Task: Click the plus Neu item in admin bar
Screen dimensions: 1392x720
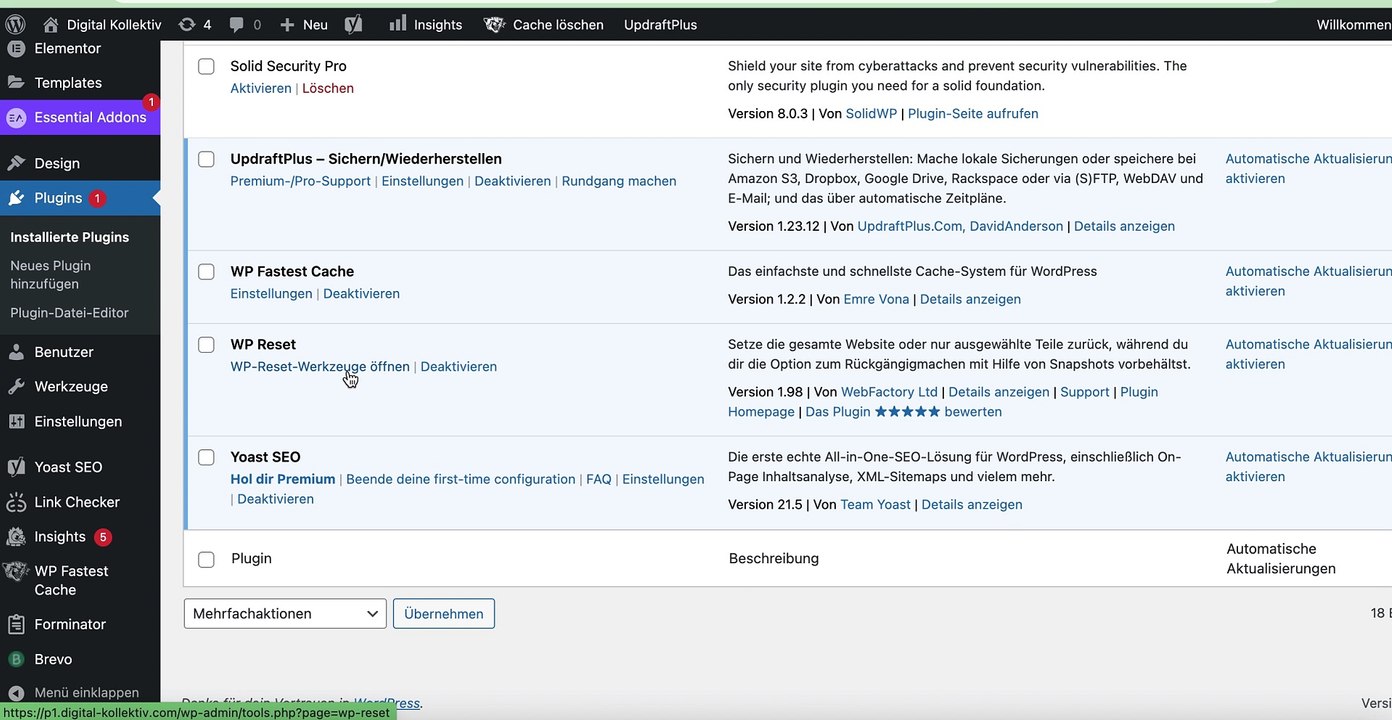Action: tap(303, 24)
